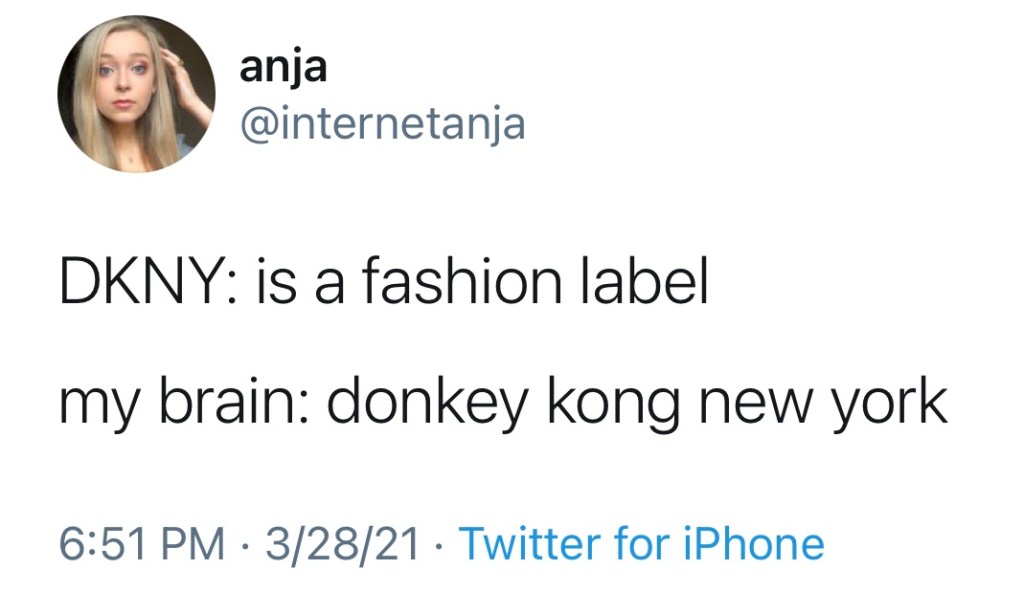Click the @internetanja handle
The image size is (1024, 591).
[x=382, y=125]
